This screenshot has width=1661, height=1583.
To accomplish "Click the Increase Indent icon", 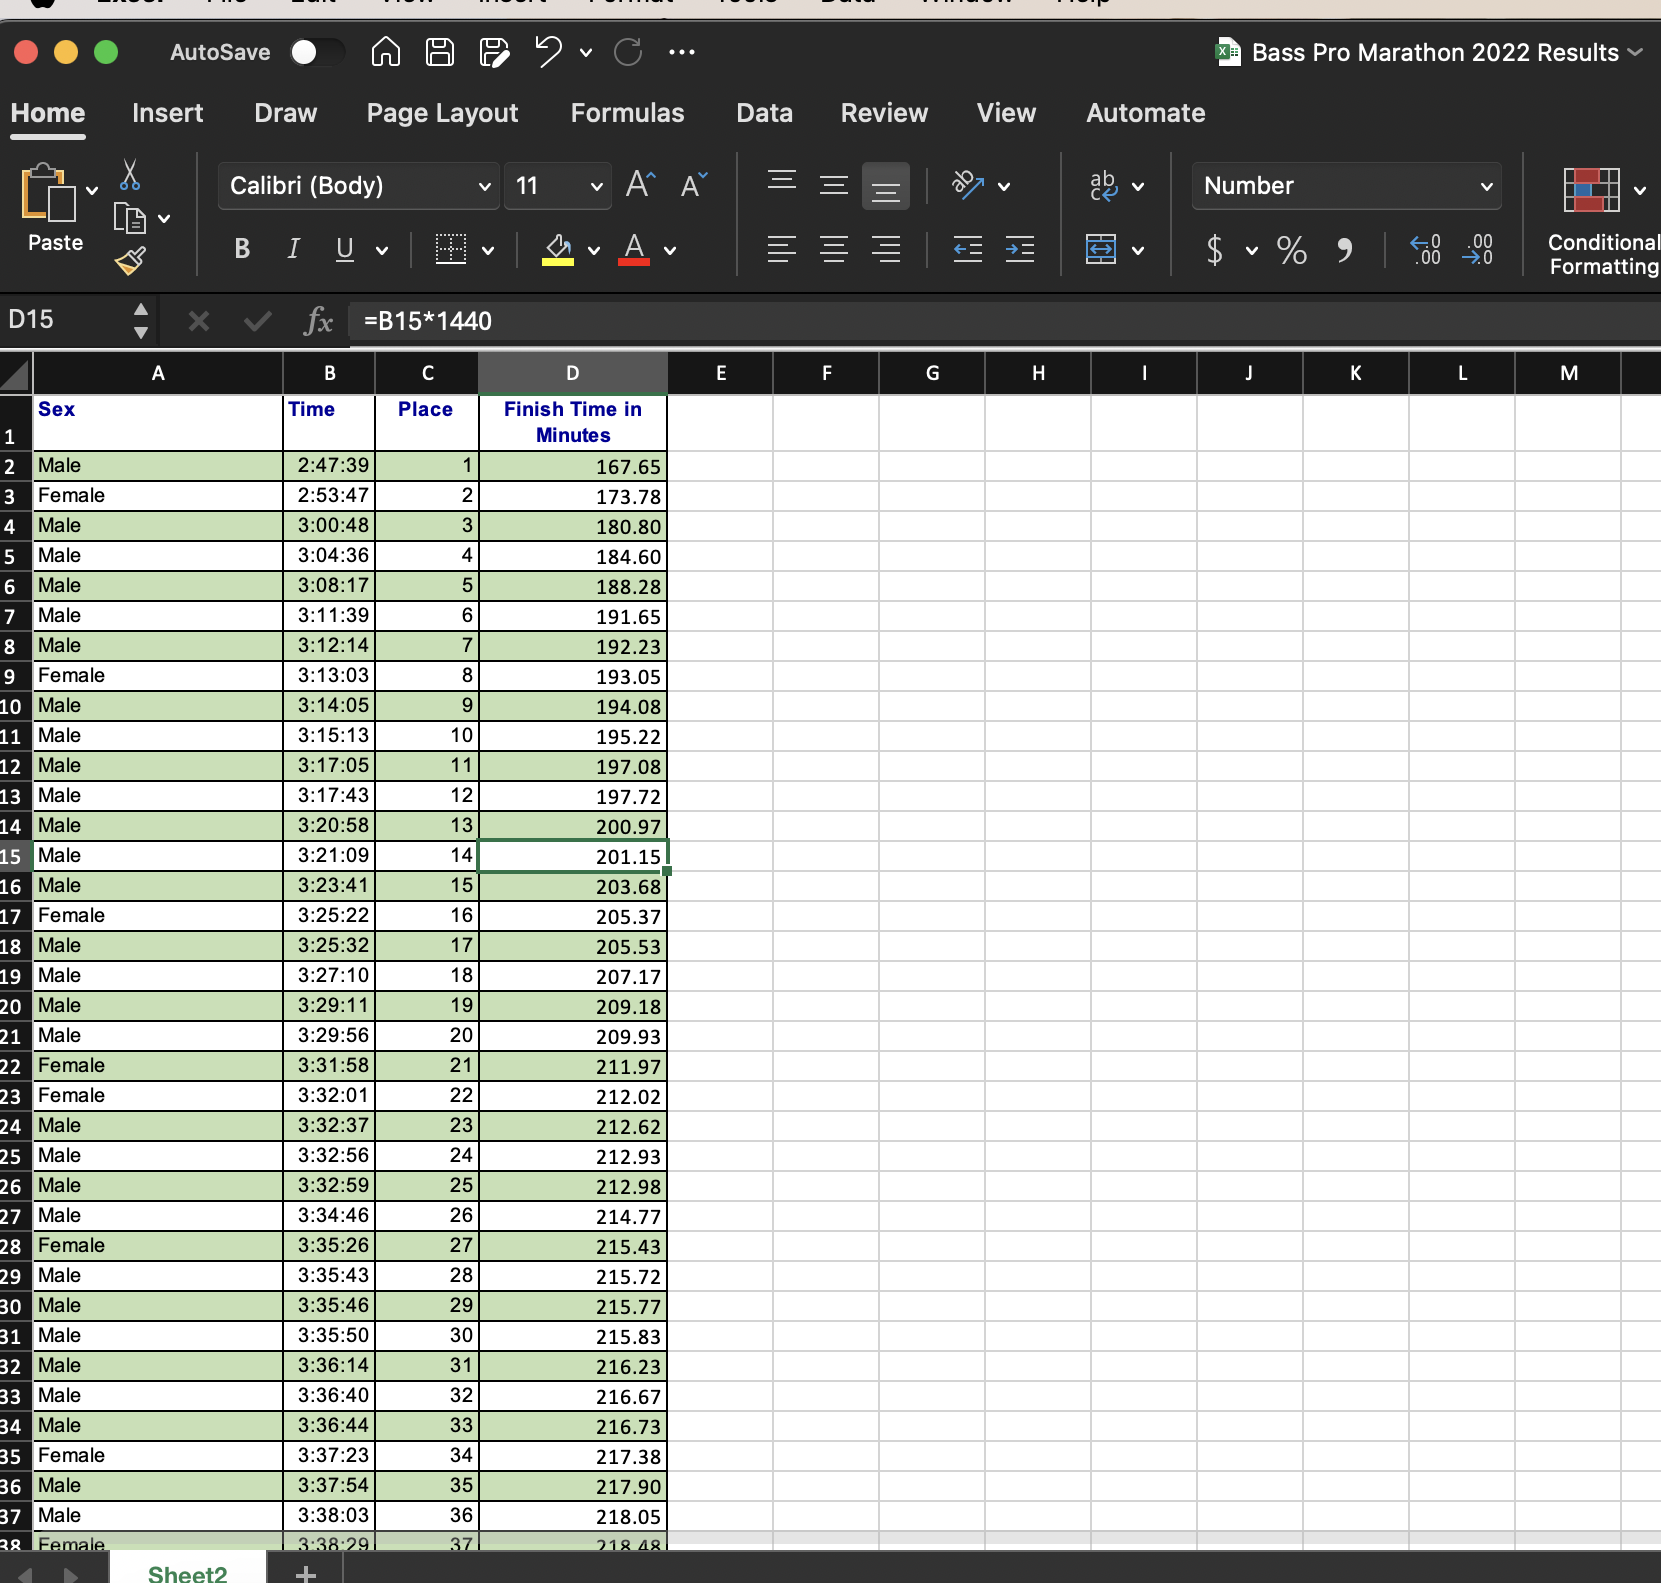I will 1019,249.
